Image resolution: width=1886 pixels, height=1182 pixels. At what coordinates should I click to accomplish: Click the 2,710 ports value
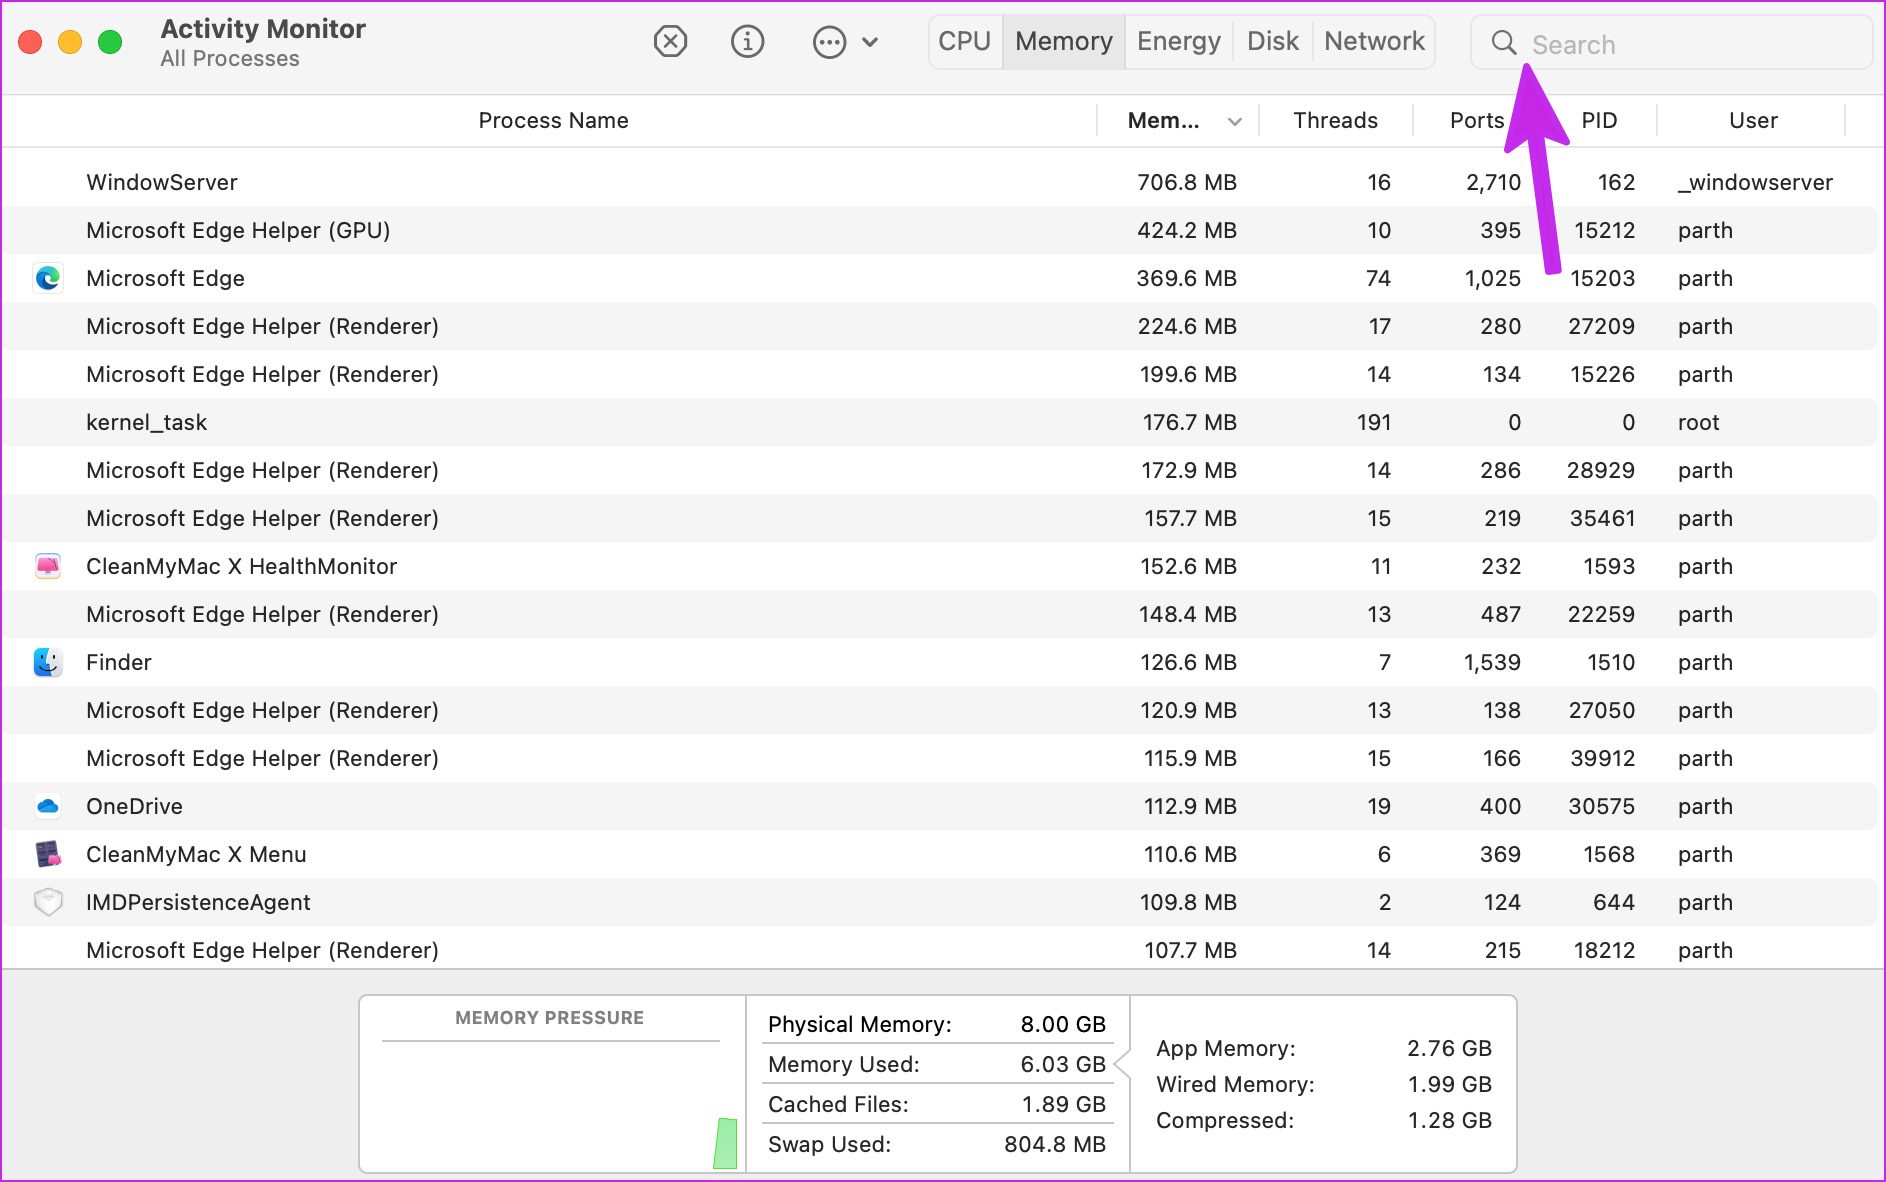click(x=1493, y=182)
